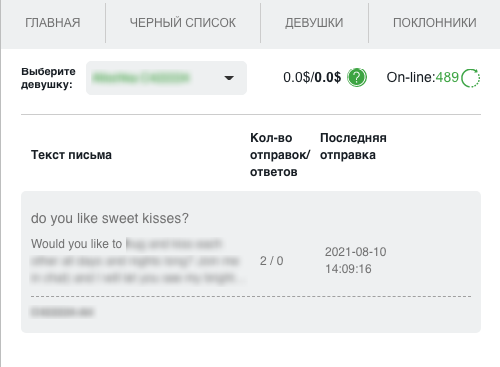Click the 2 / 0 sends count
Image resolution: width=500 pixels, height=367 pixels.
(272, 261)
